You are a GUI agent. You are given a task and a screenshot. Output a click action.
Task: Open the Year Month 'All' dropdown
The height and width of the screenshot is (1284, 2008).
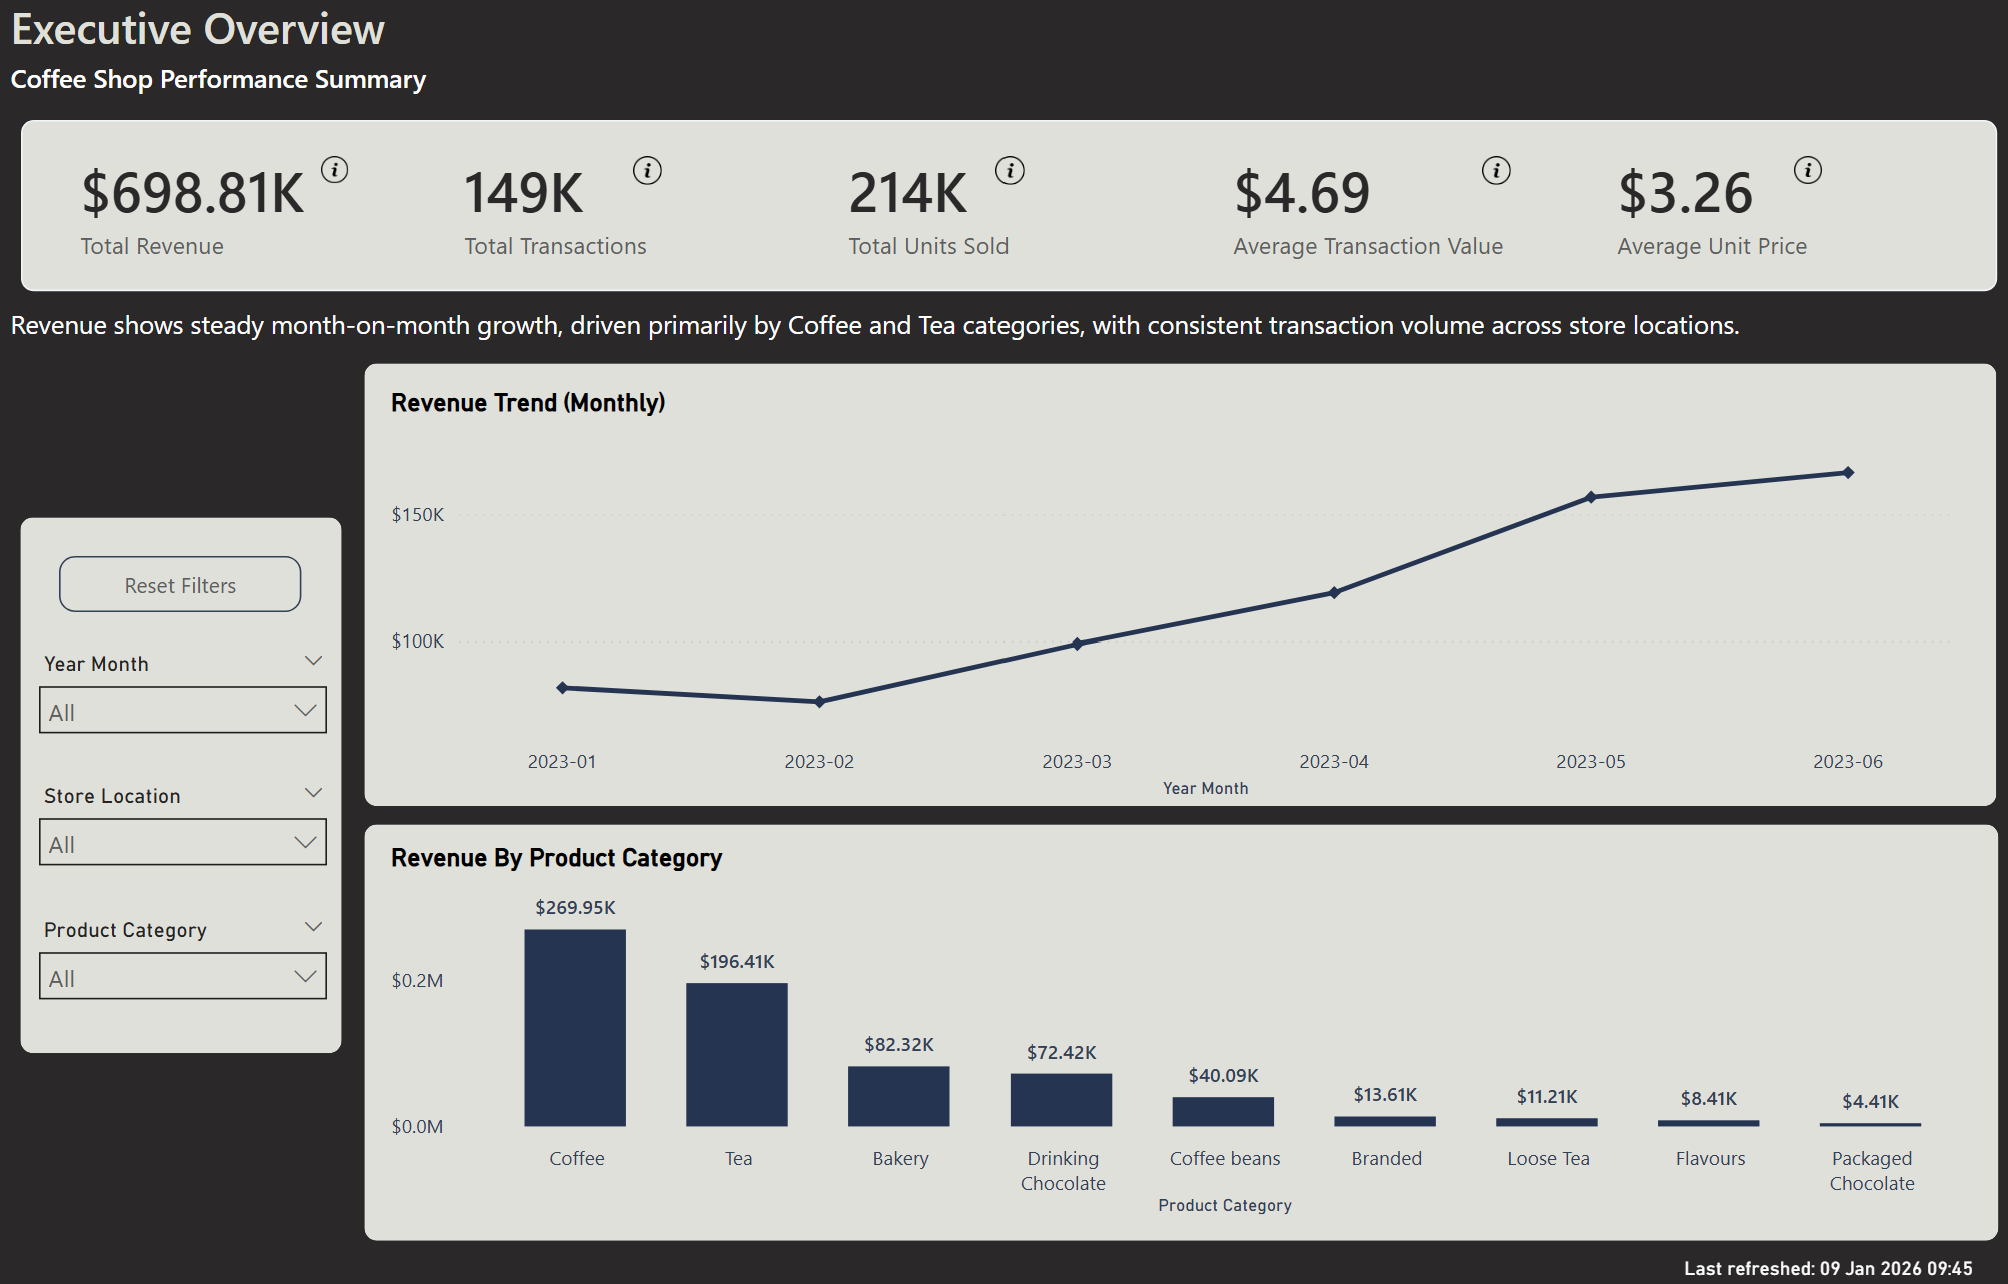coord(182,710)
